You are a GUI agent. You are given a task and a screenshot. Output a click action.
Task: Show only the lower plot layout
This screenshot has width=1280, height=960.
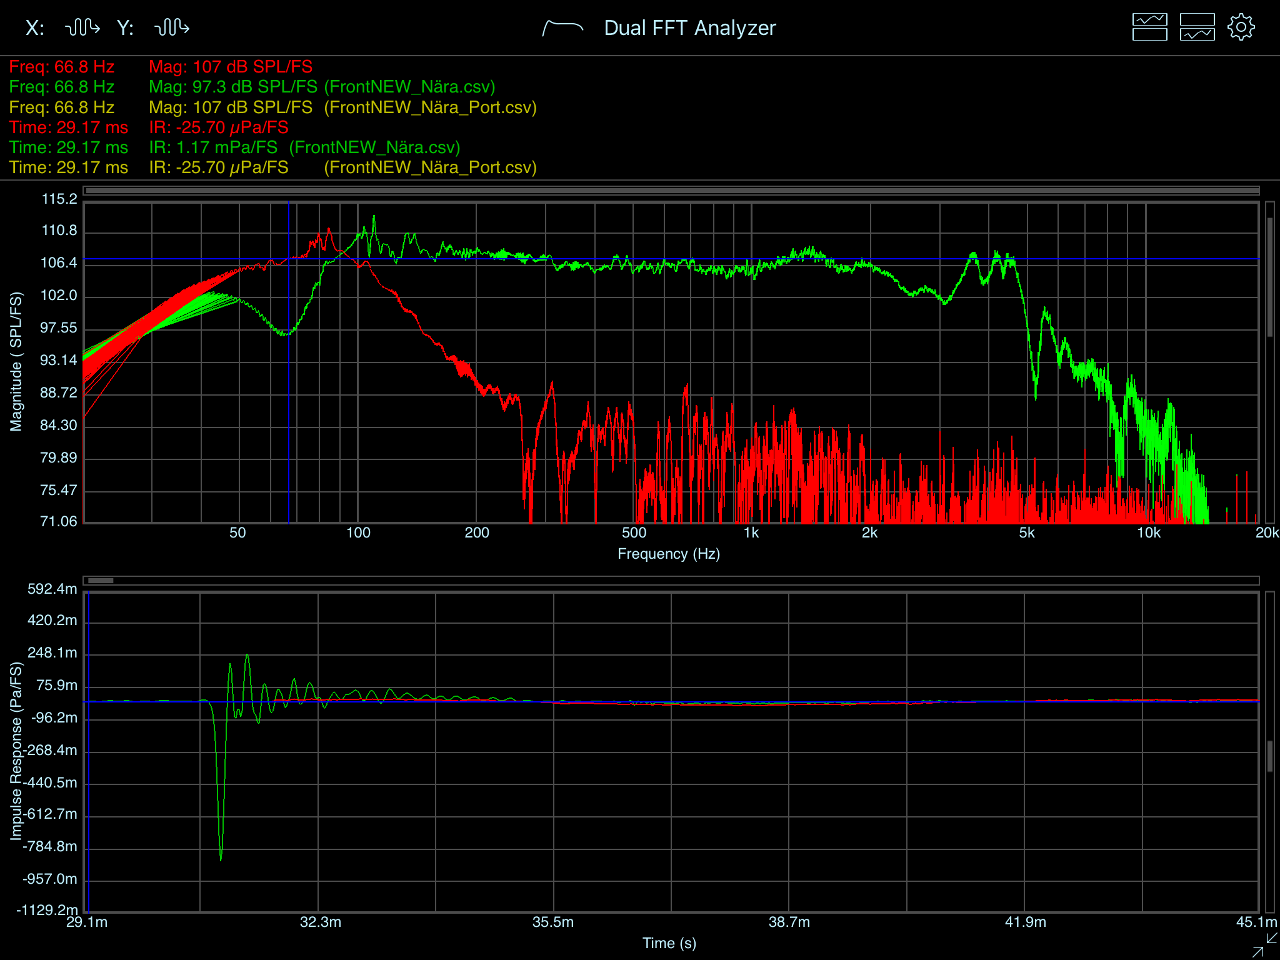[1197, 27]
